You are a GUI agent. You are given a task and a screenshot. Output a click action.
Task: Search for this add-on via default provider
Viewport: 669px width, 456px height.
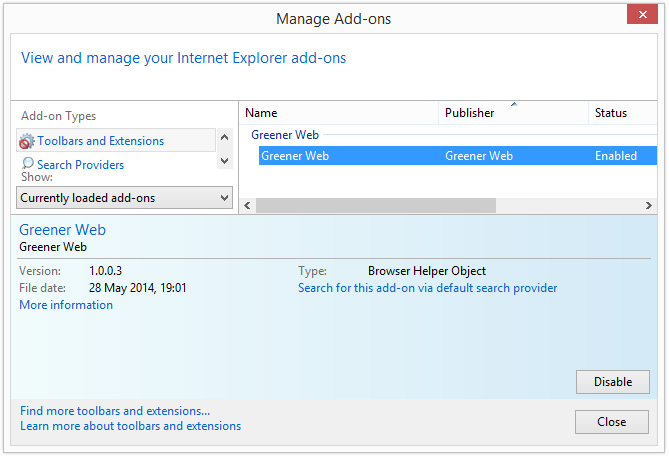(x=428, y=288)
